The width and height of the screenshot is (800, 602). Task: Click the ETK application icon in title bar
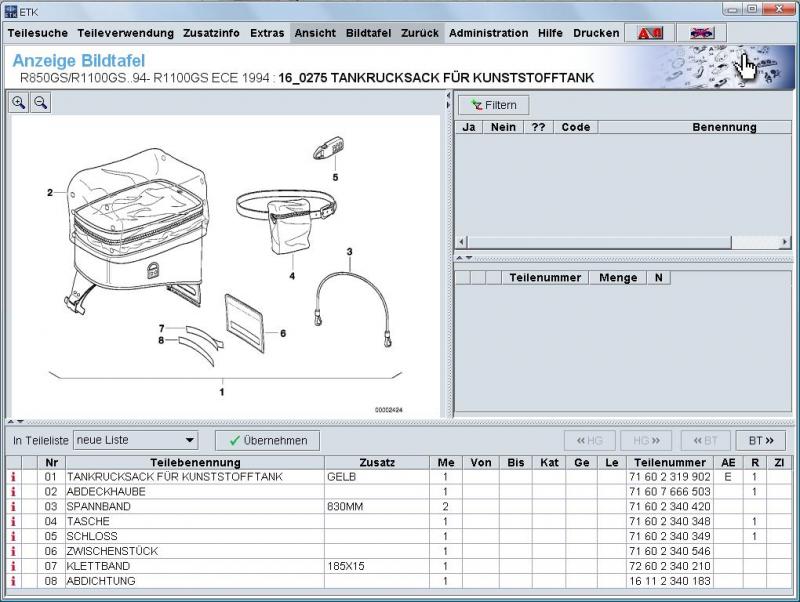point(11,11)
